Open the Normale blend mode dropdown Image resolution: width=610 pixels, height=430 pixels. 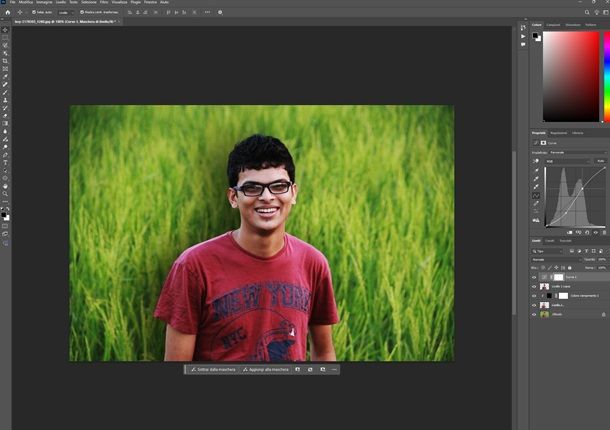pos(557,260)
